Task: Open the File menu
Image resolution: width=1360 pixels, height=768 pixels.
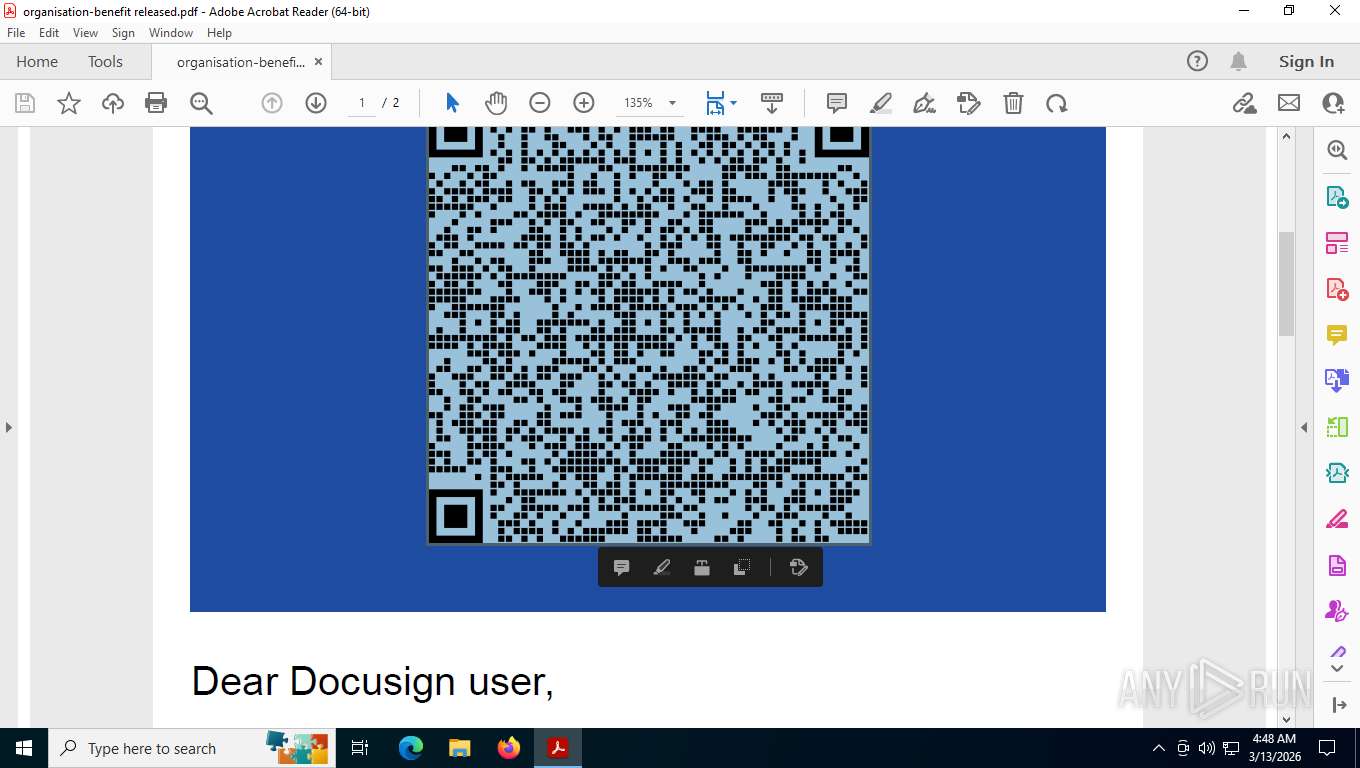Action: coord(16,33)
